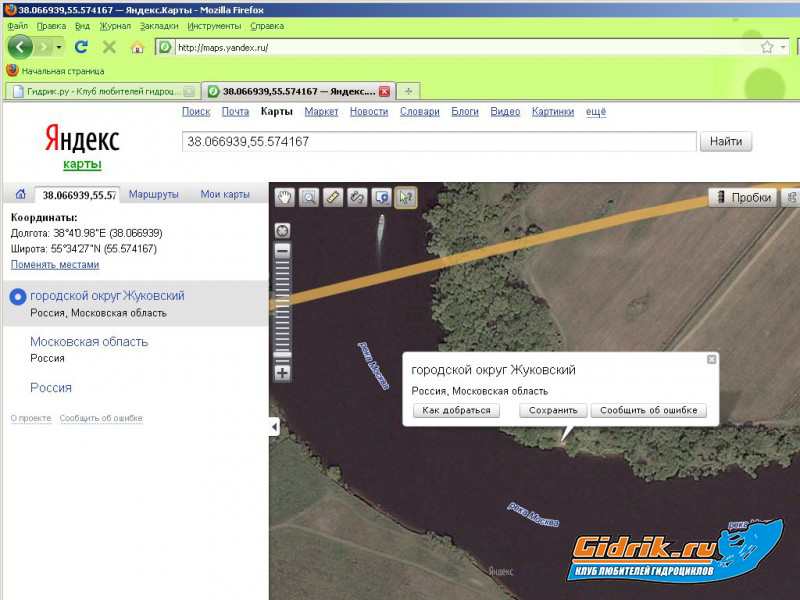Click the zoom out minus button
Image resolution: width=800 pixels, height=600 pixels.
click(x=282, y=251)
